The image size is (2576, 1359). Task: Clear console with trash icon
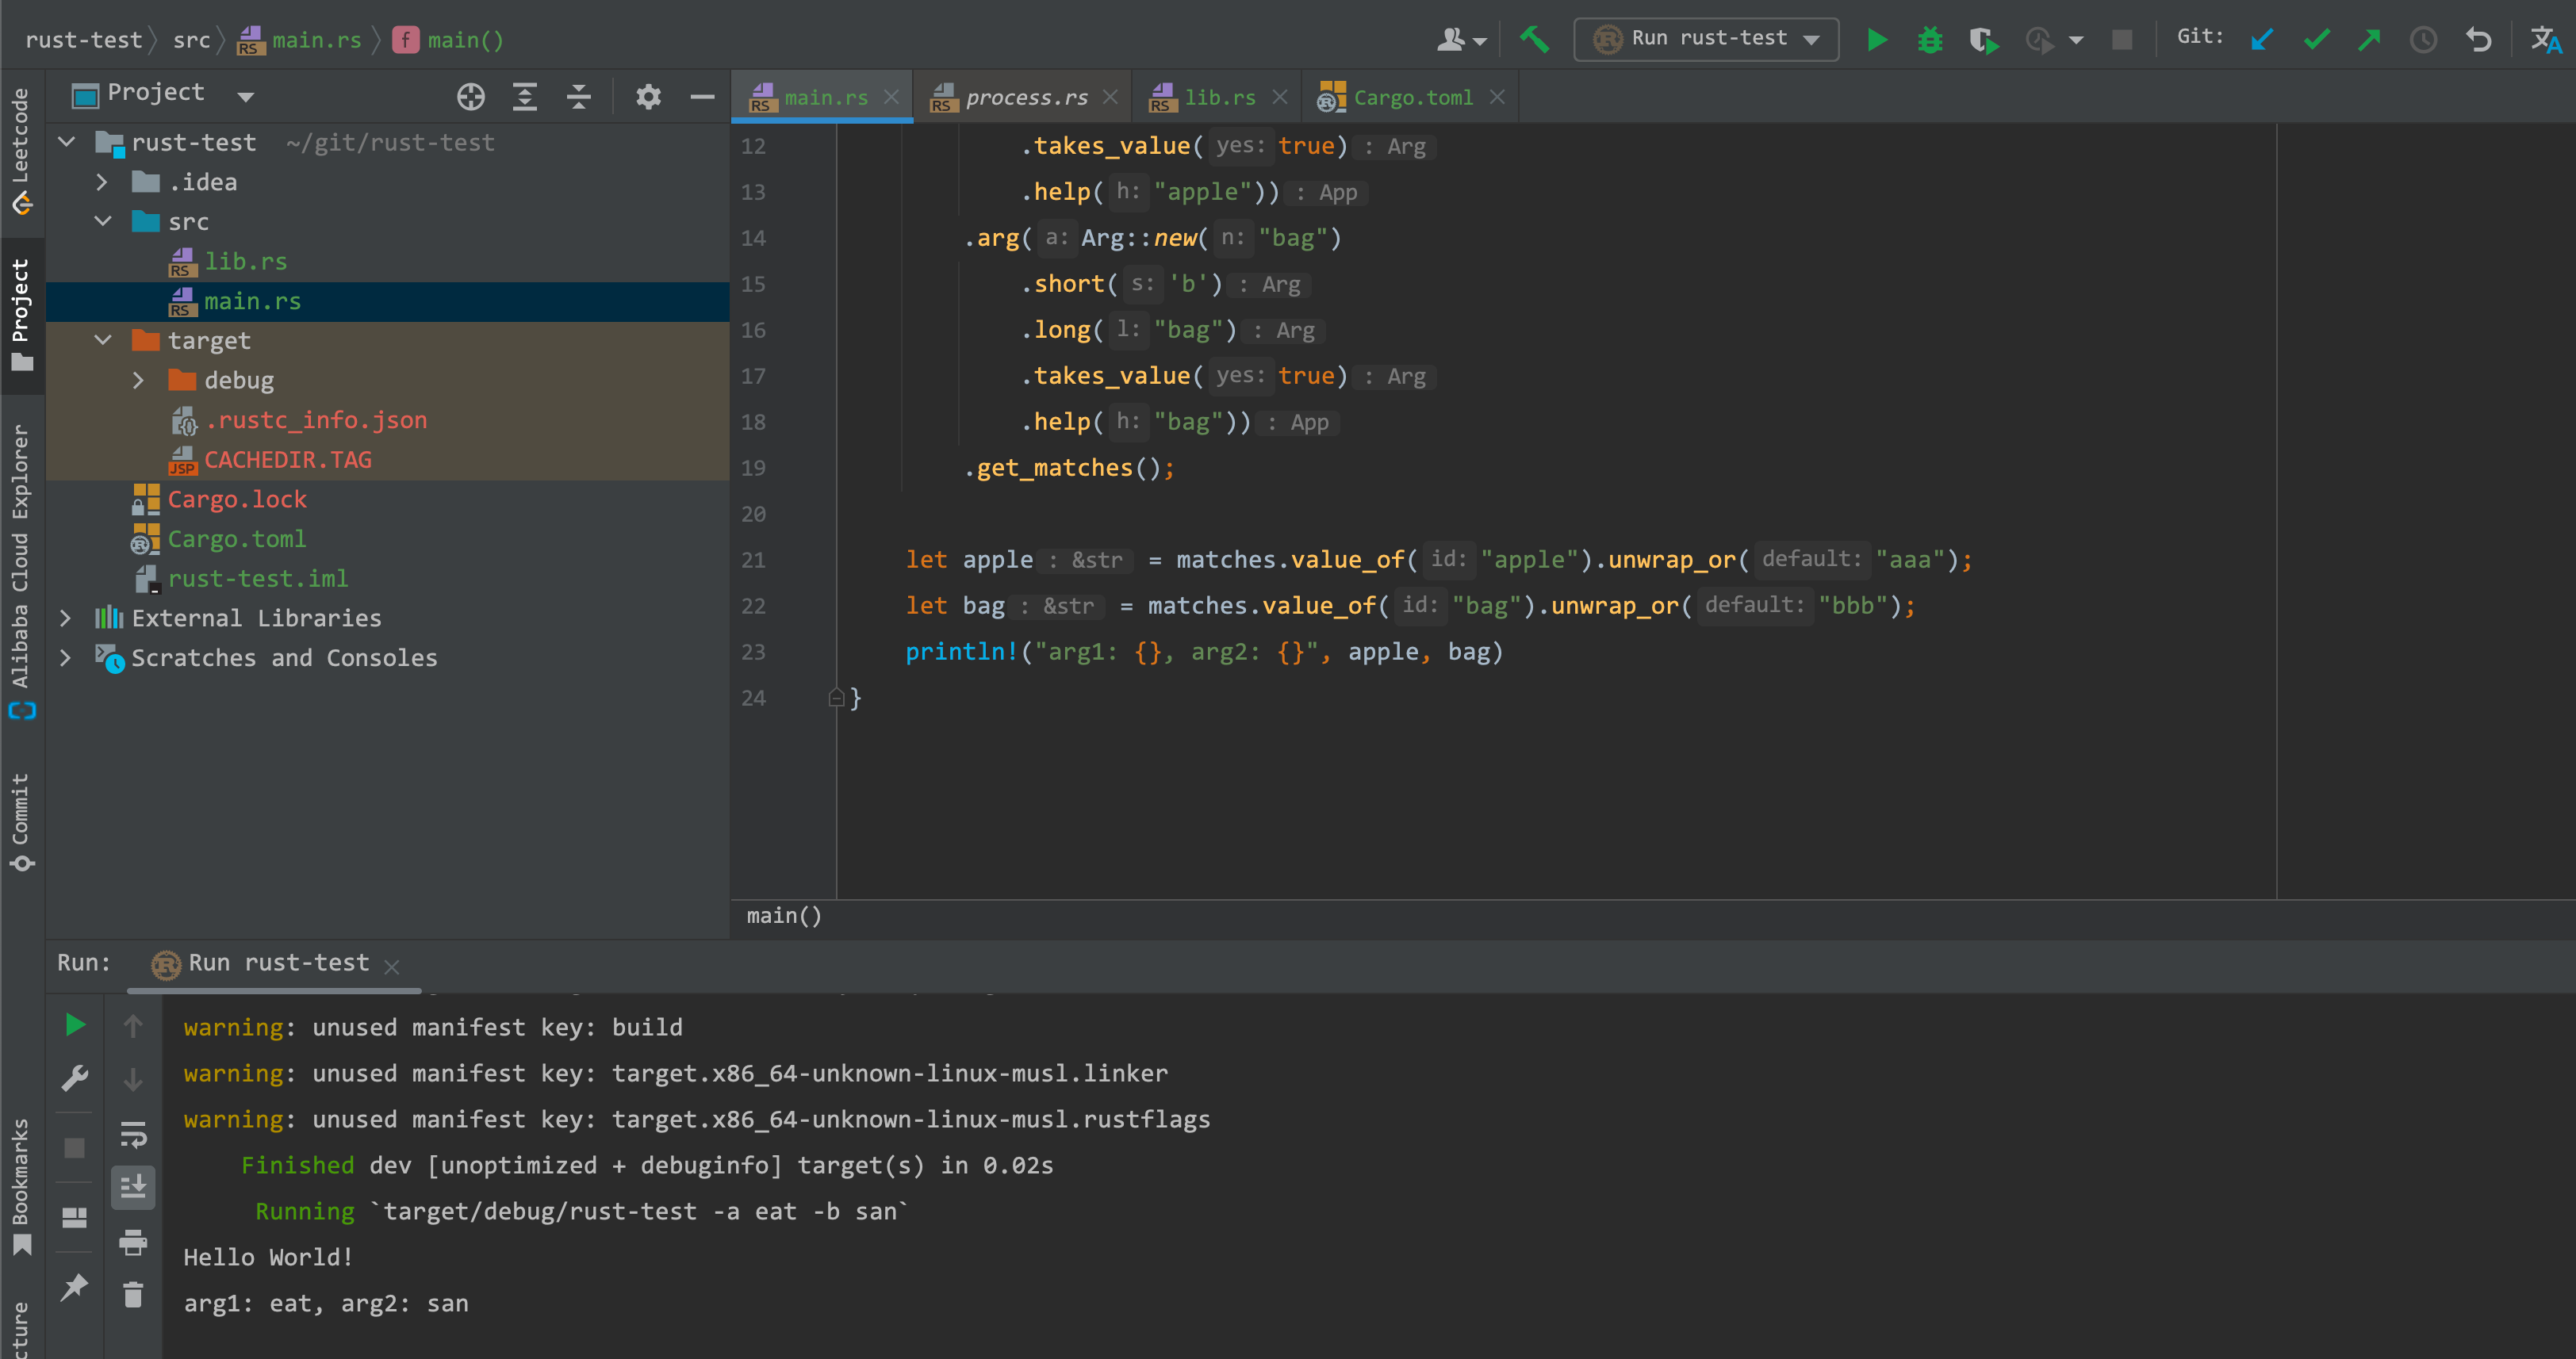[x=132, y=1295]
